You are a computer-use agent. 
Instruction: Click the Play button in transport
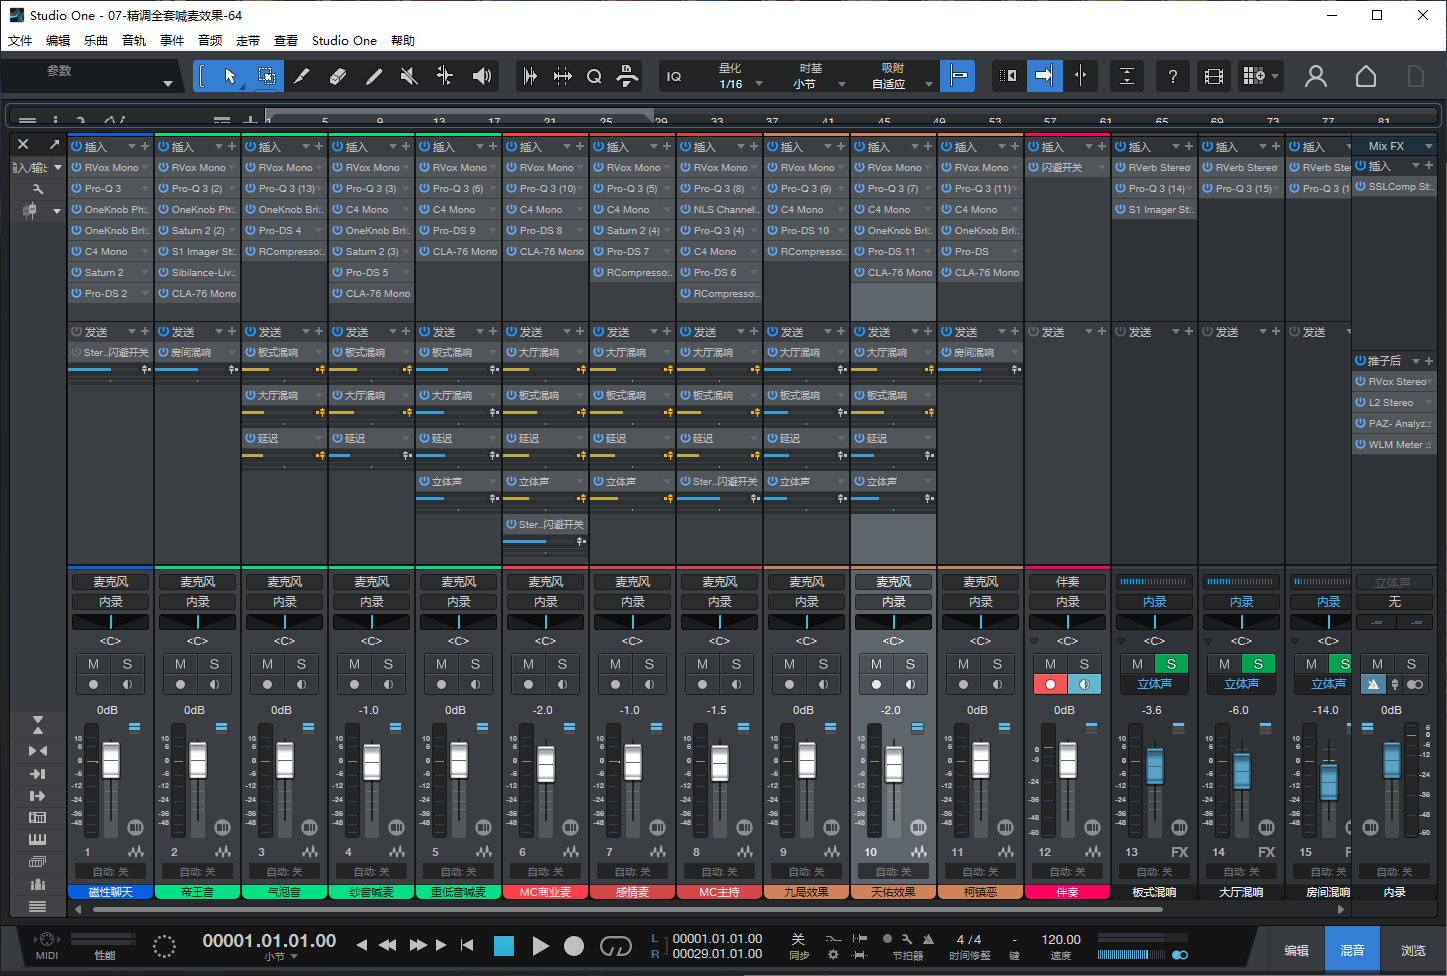click(x=540, y=946)
